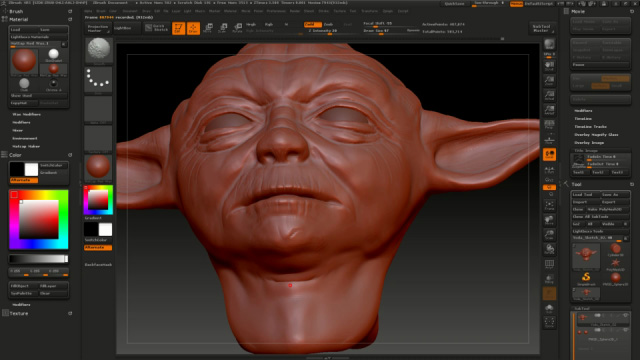Expand Wax Modifiers section
This screenshot has width=640, height=360.
[x=27, y=114]
